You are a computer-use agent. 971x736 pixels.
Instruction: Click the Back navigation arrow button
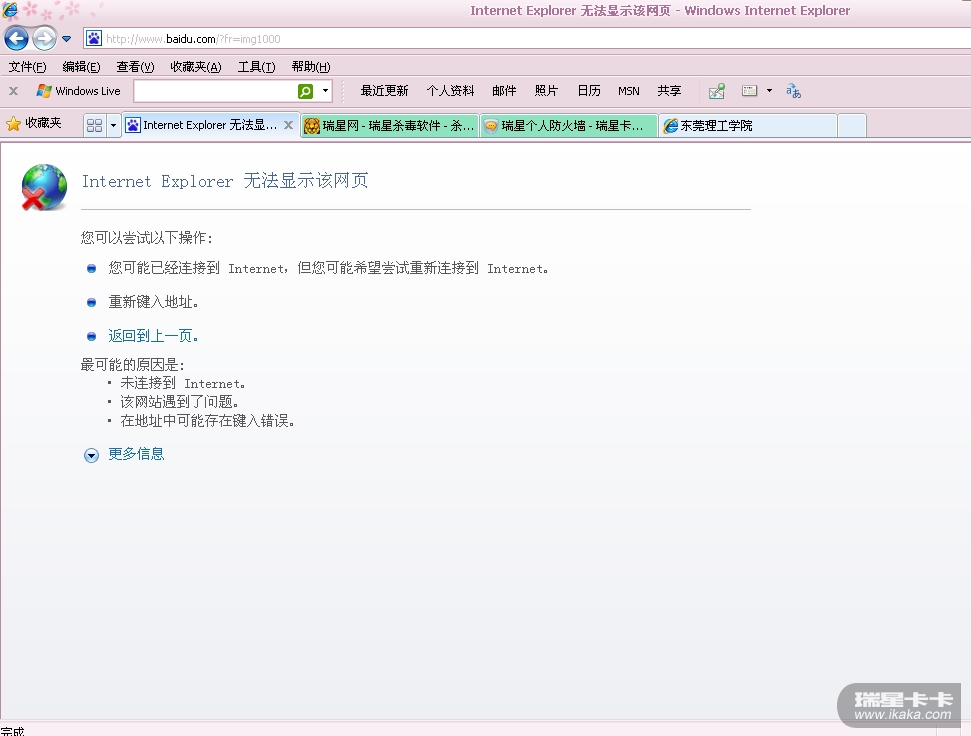pyautogui.click(x=17, y=39)
